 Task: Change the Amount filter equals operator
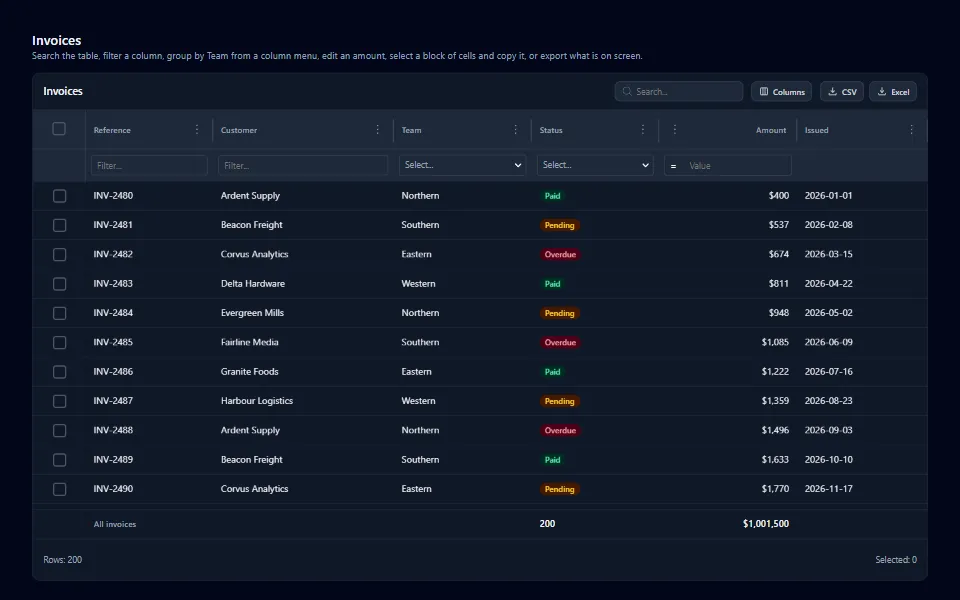point(673,166)
